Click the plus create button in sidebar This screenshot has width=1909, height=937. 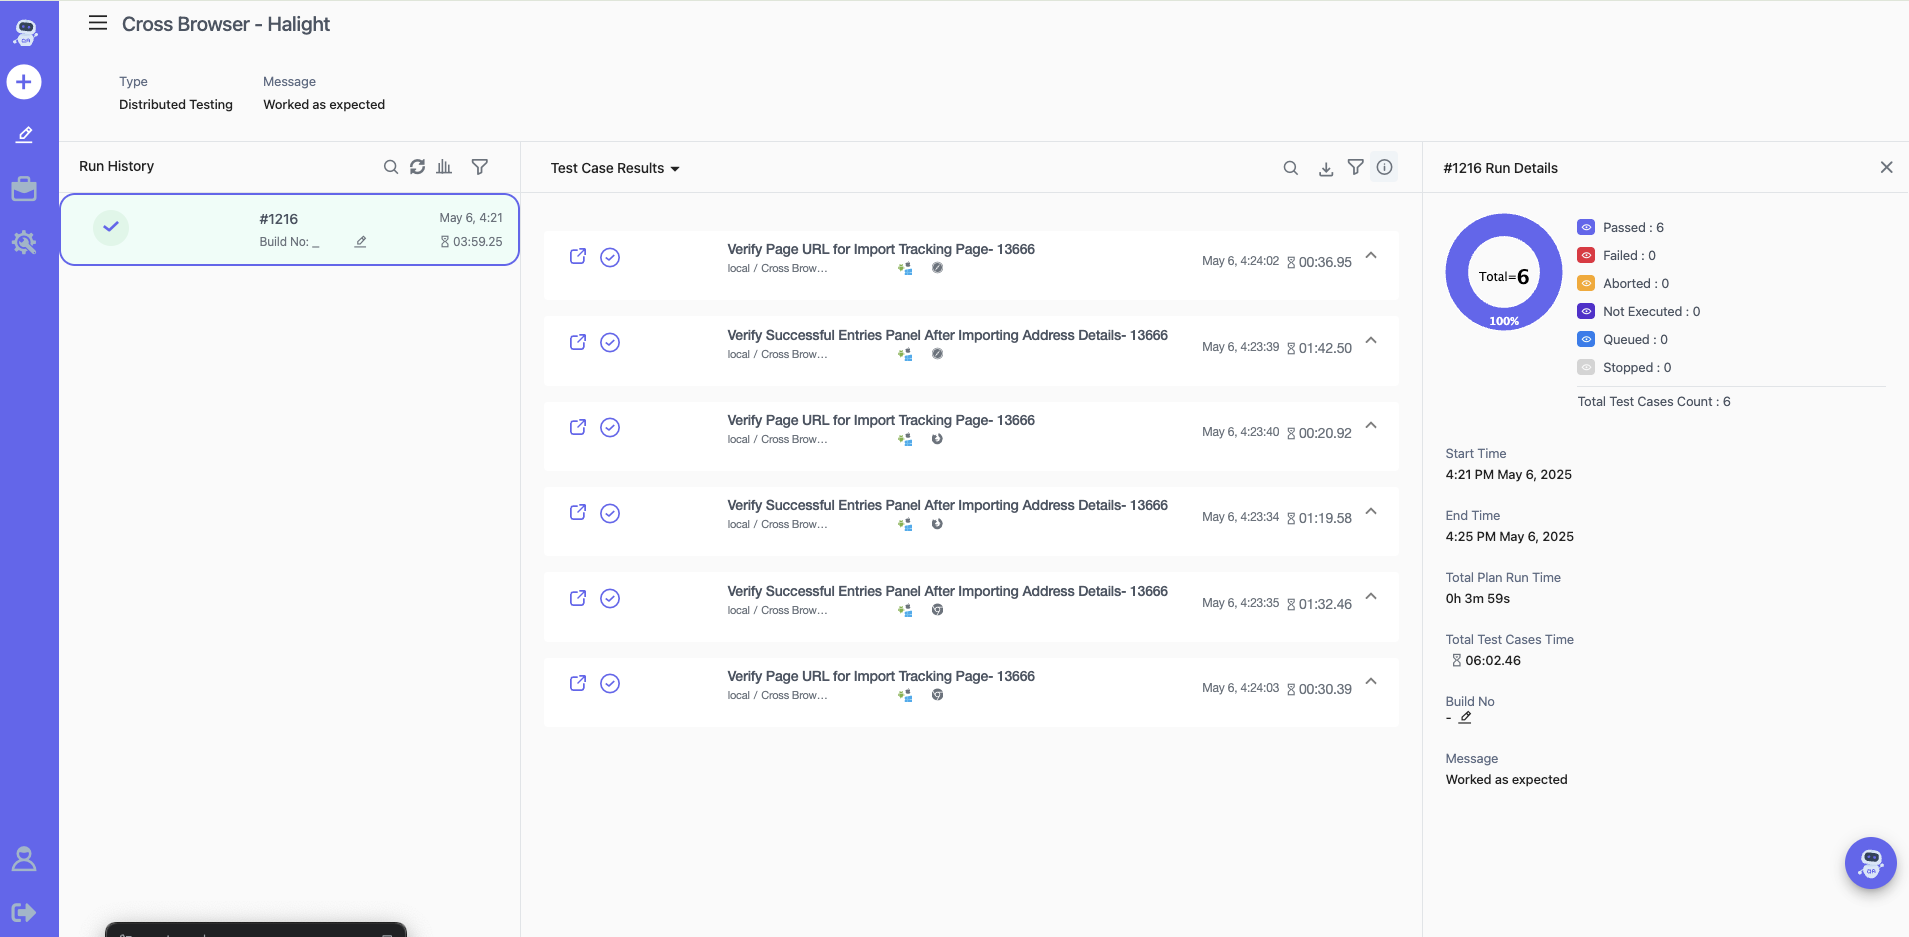coord(24,82)
